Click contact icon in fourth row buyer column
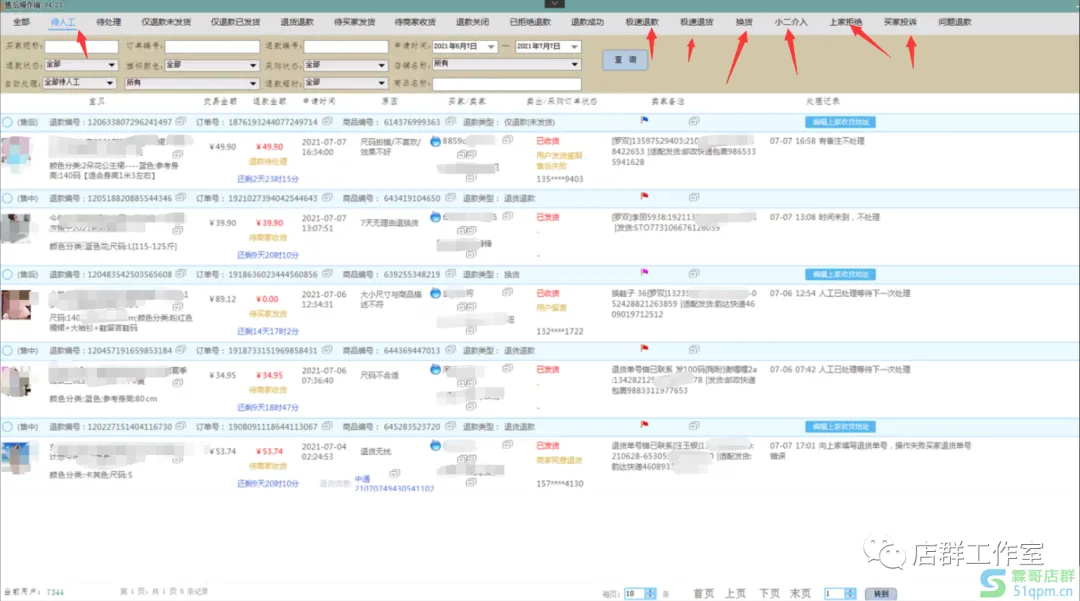The width and height of the screenshot is (1080, 601). pyautogui.click(x=435, y=369)
